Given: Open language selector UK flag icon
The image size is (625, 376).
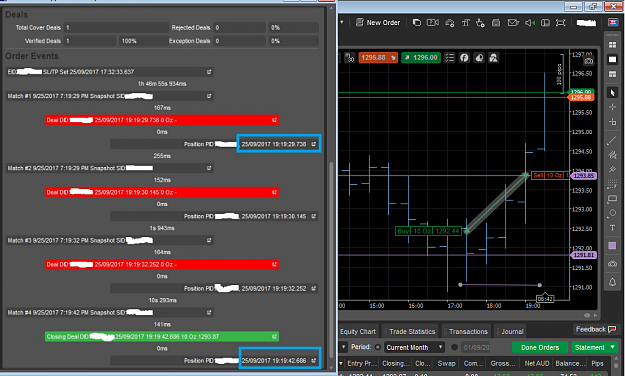Looking at the screenshot, I should [613, 22].
